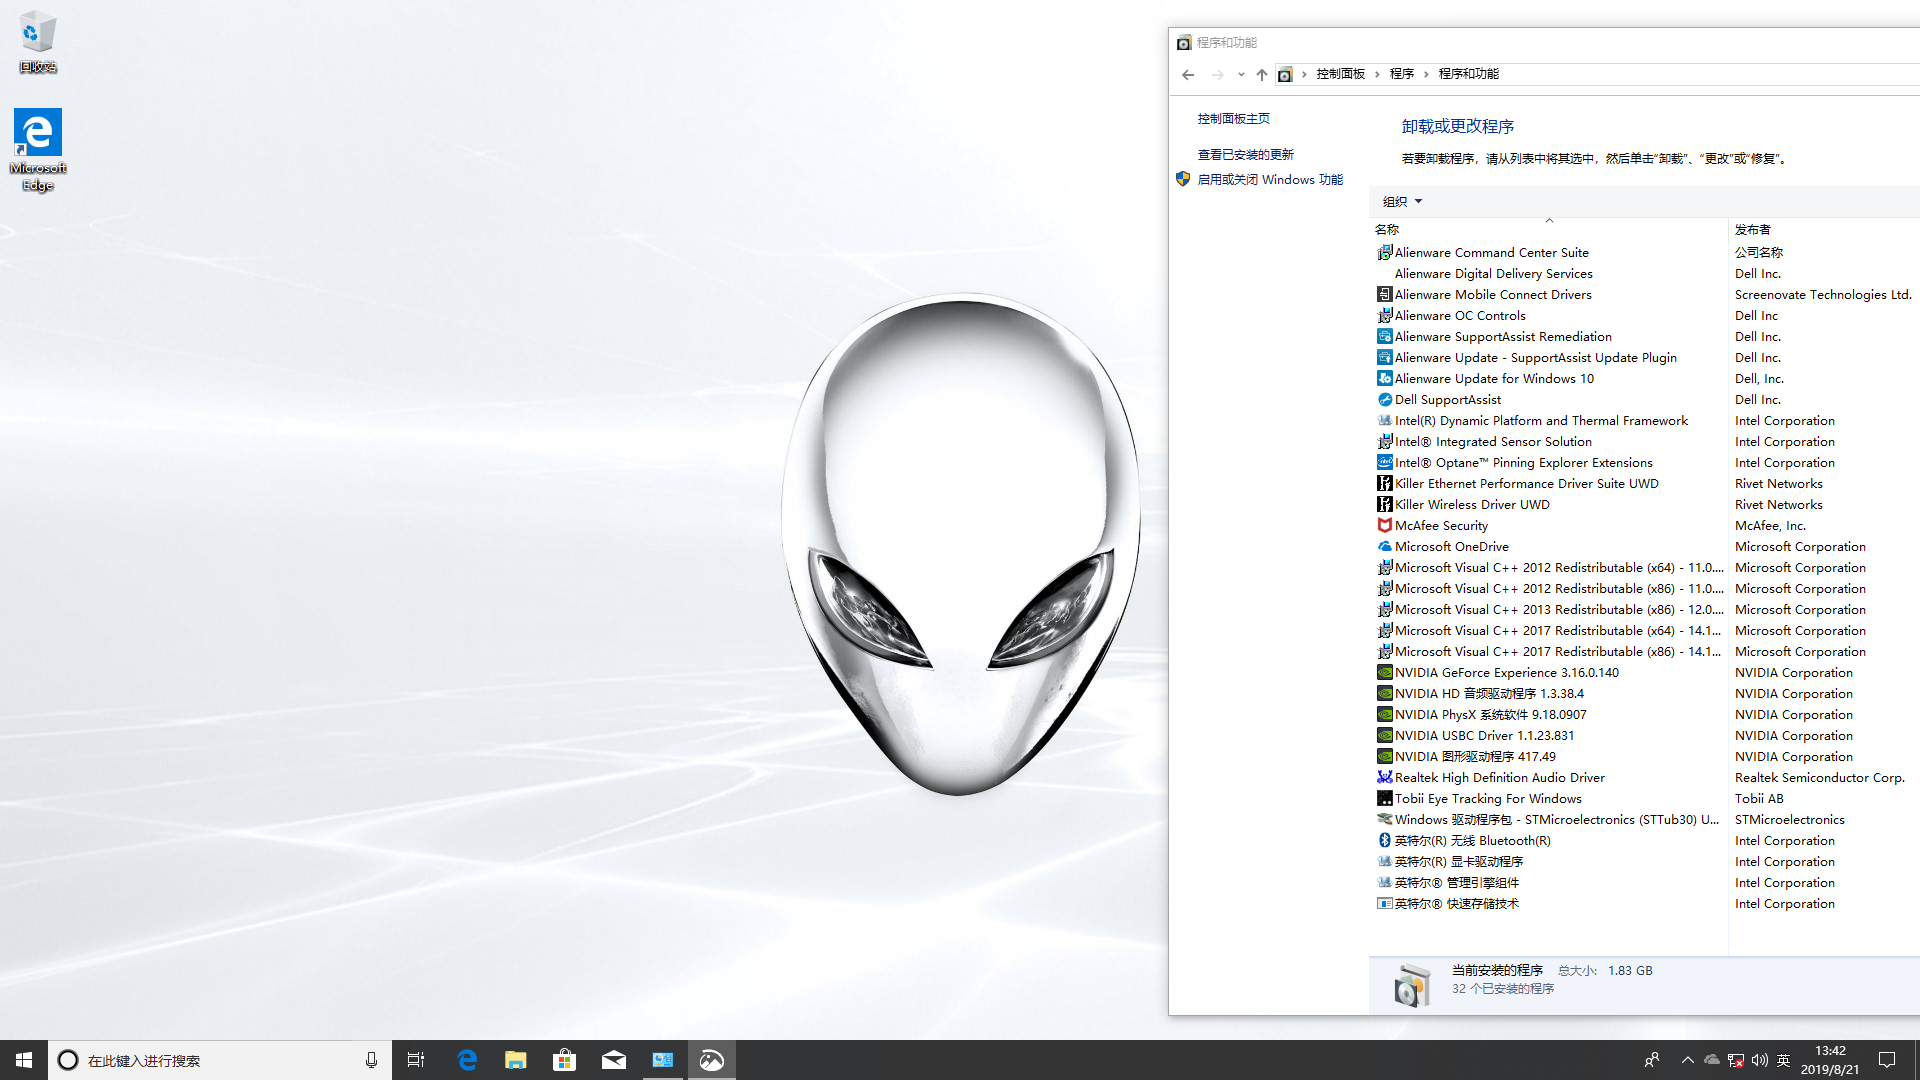Click 程序和功能 in the address breadcrumb
Viewport: 1920px width, 1080px height.
(x=1468, y=74)
